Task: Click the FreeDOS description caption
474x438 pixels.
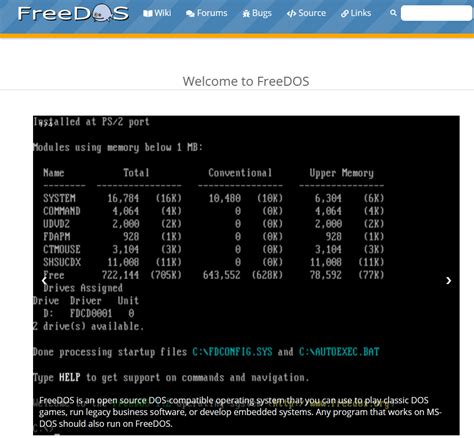Action: [240, 412]
